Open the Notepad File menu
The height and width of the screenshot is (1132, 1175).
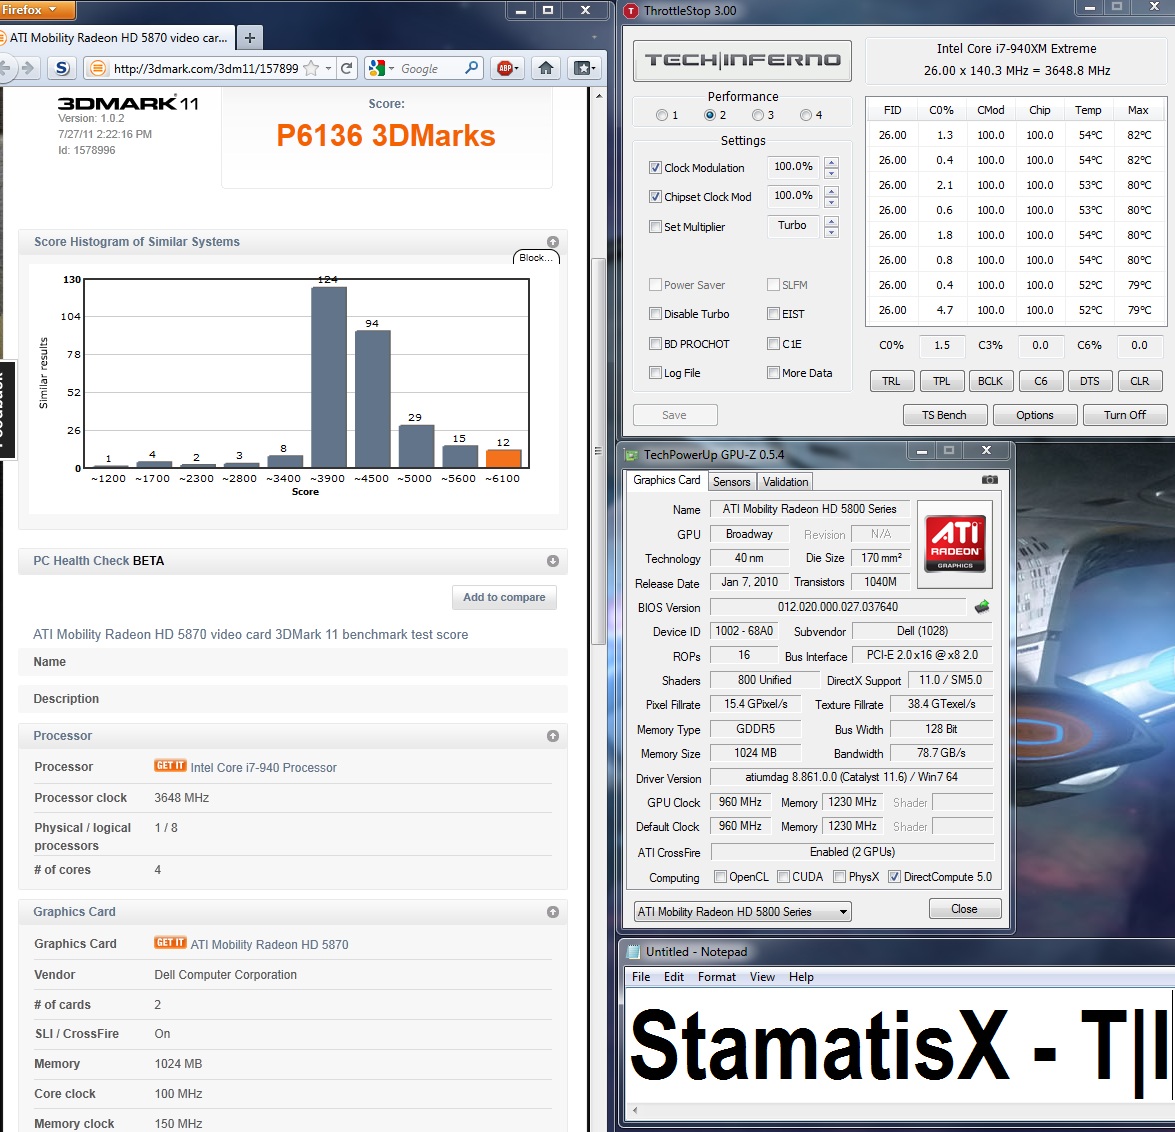[x=641, y=977]
